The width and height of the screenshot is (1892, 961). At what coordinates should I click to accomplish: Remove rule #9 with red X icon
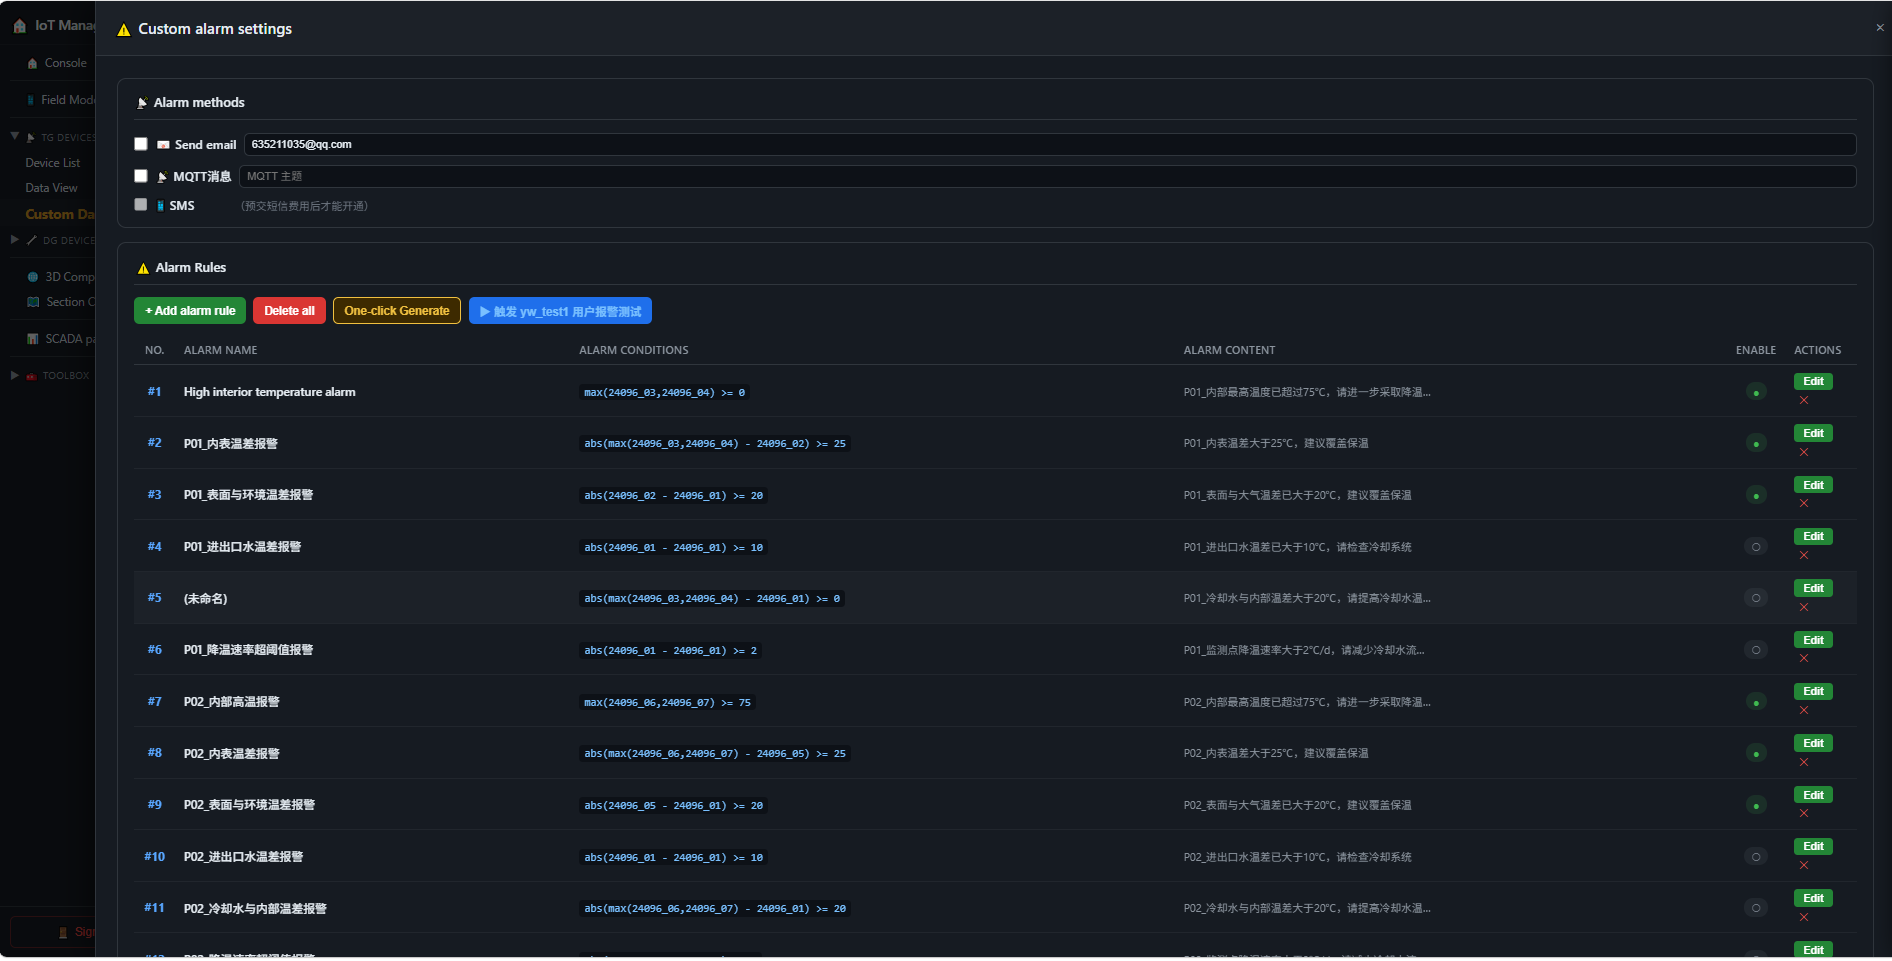[x=1804, y=814]
